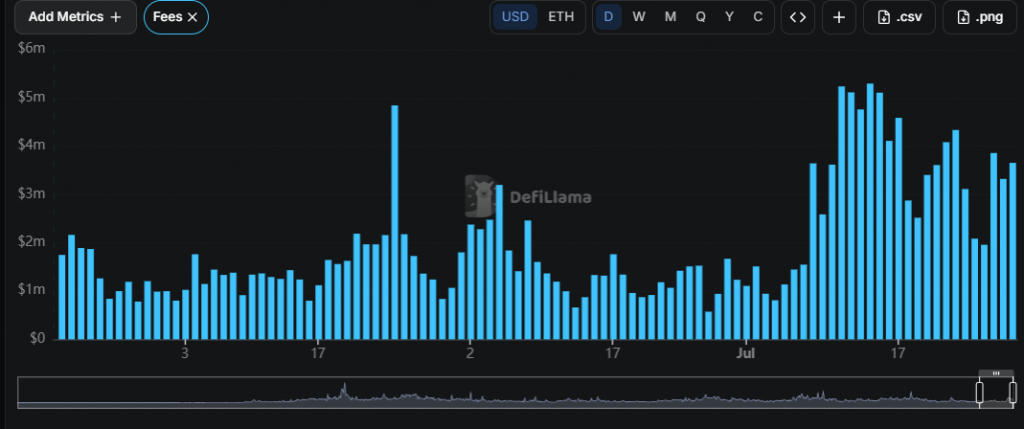This screenshot has width=1024, height=429.
Task: Select quarterly Q interval
Action: (x=700, y=17)
